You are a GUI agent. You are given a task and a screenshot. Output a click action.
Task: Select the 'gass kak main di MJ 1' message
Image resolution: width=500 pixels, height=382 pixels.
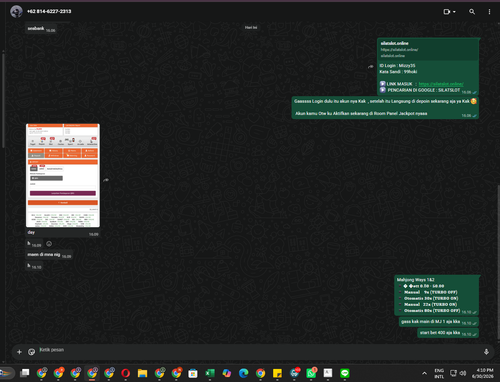tap(439, 322)
